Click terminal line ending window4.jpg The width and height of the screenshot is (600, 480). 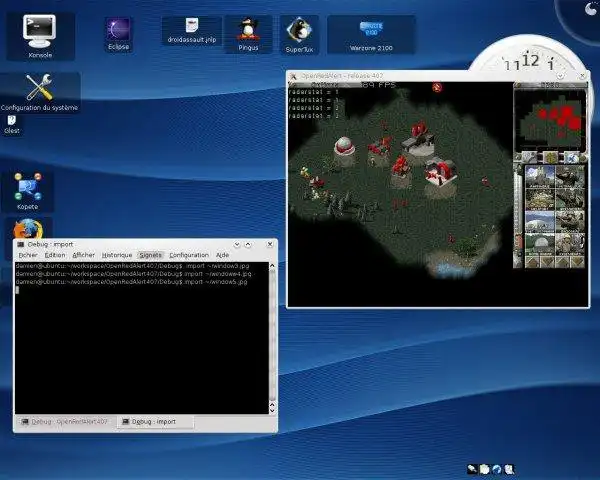[134, 274]
